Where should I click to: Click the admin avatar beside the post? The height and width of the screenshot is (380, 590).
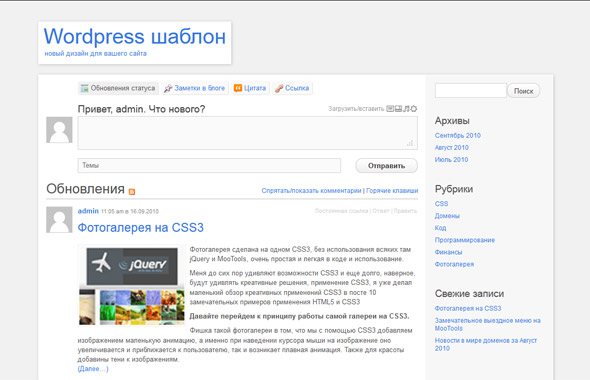pyautogui.click(x=59, y=220)
